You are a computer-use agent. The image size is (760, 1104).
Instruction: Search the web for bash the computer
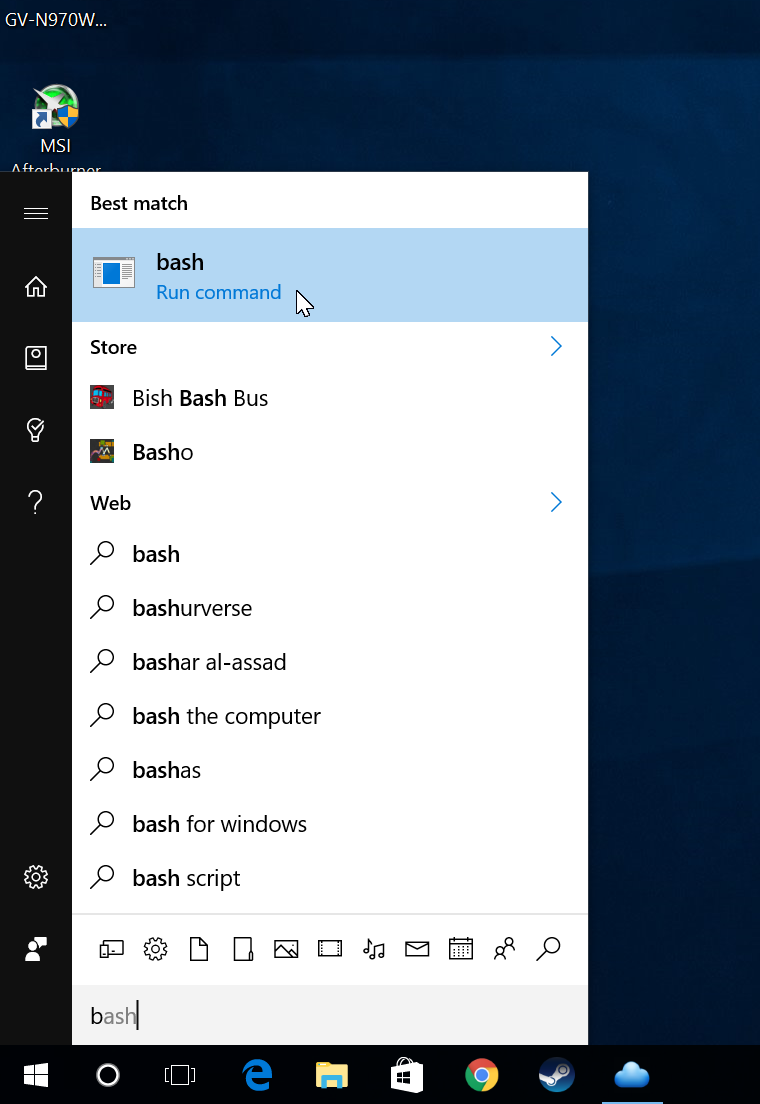[330, 717]
